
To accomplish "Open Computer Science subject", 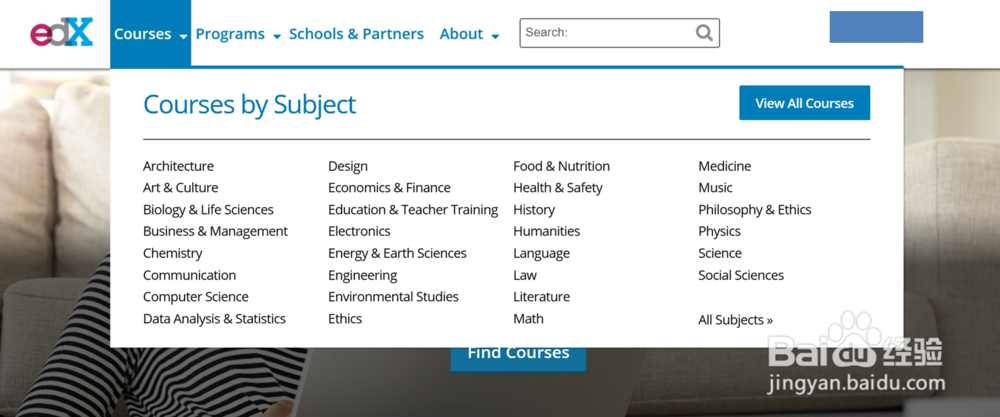I will 196,297.
